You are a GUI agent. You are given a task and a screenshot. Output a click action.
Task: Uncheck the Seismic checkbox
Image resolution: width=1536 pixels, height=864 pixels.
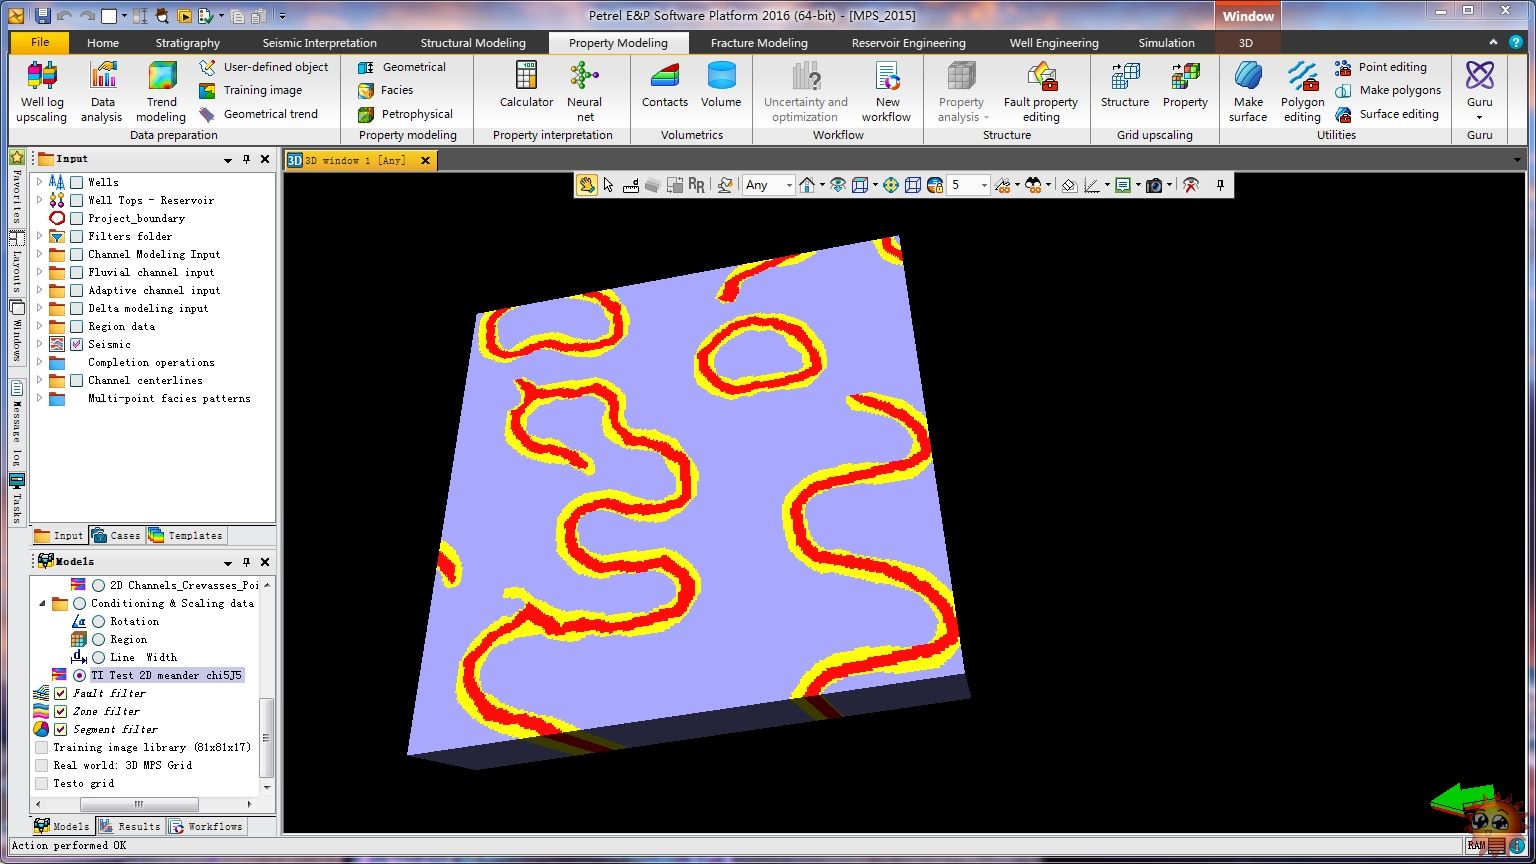coord(77,344)
